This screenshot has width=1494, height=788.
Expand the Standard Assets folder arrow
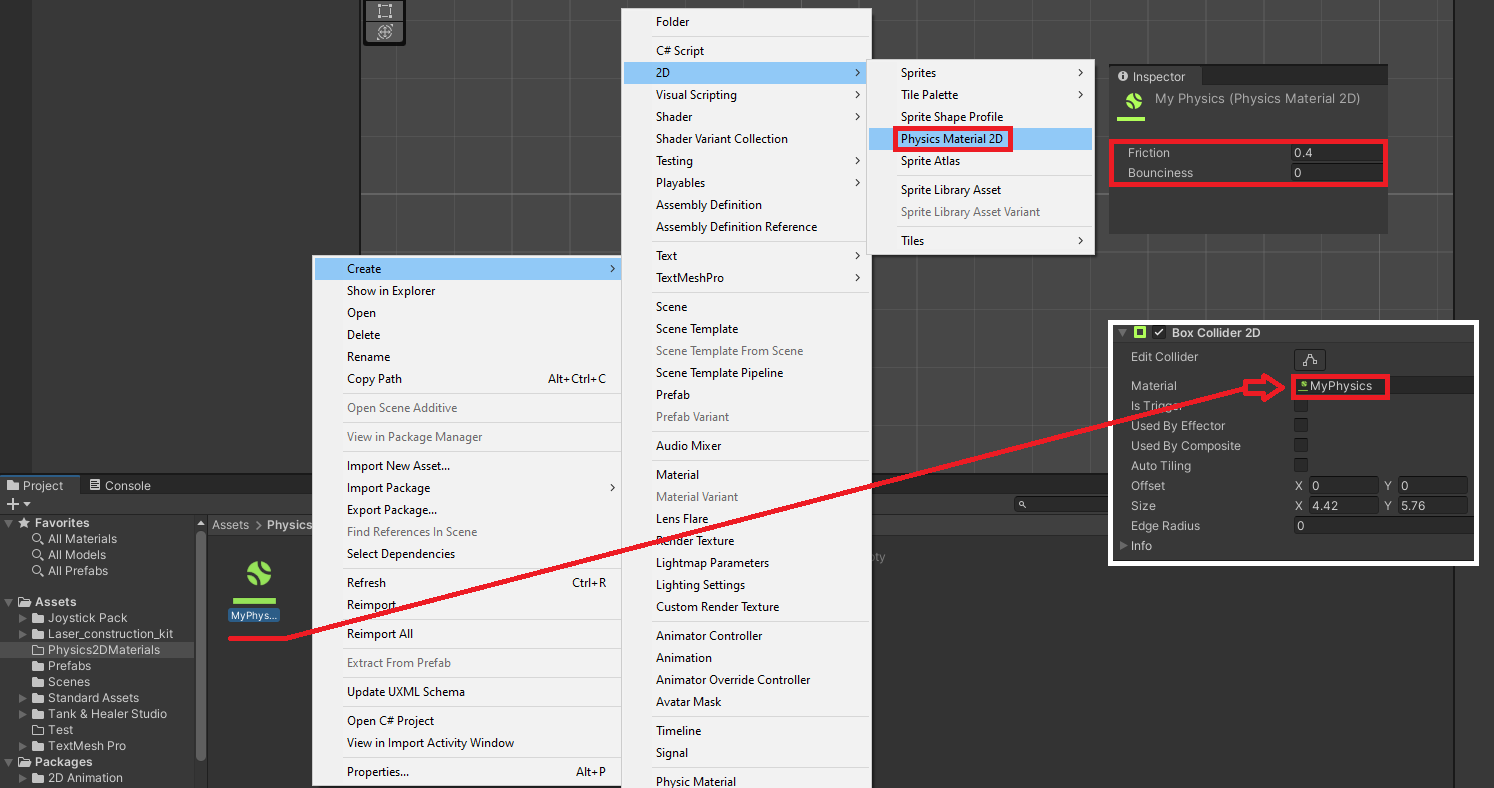pos(23,698)
